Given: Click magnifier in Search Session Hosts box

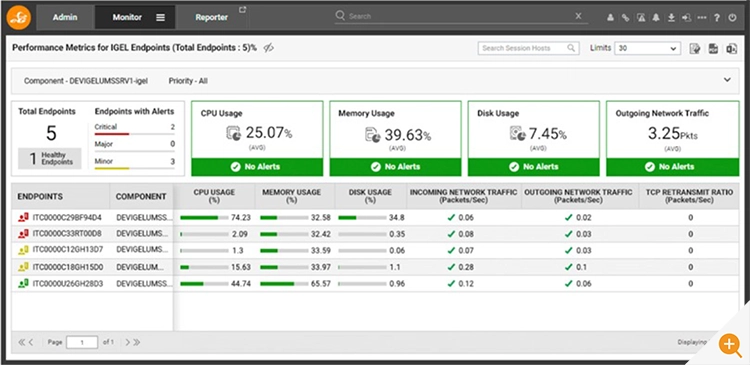Looking at the screenshot, I should [x=571, y=48].
